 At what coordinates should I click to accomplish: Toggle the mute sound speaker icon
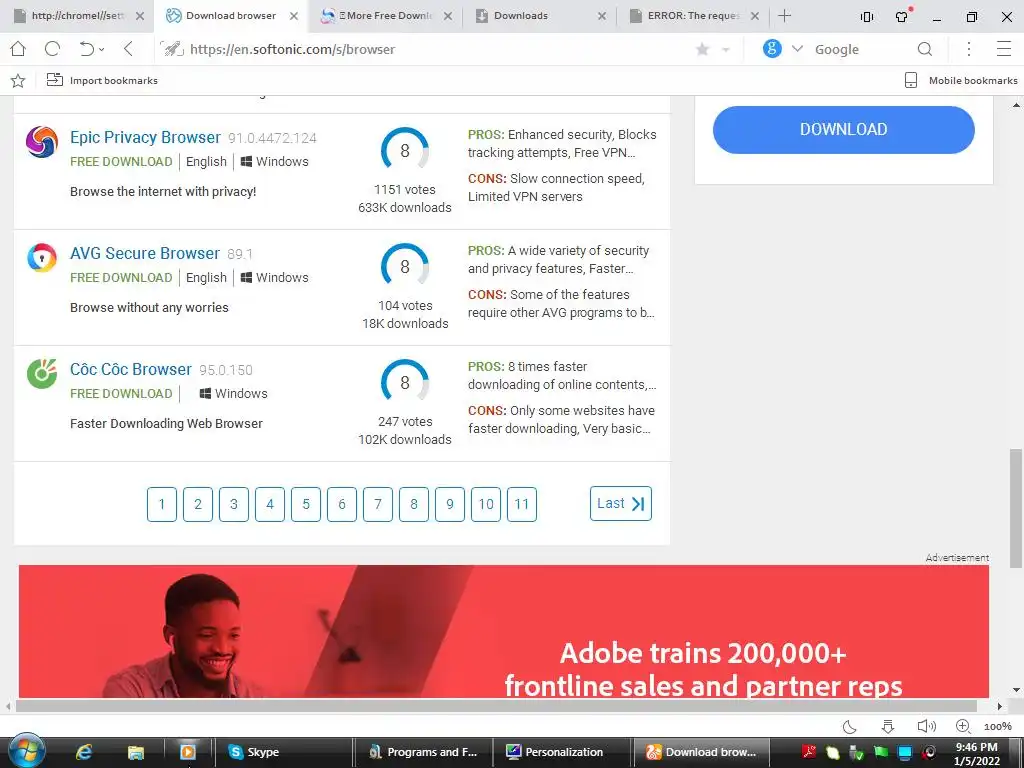click(x=926, y=726)
